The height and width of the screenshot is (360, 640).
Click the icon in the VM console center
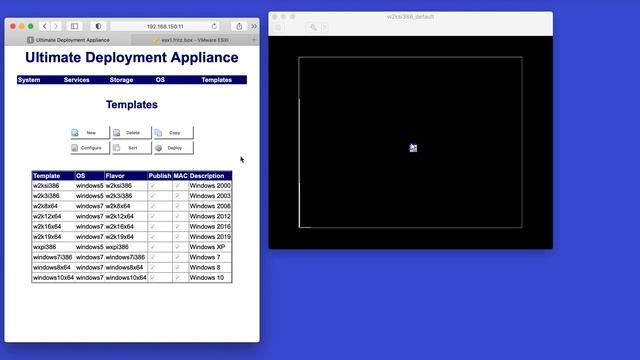point(413,148)
